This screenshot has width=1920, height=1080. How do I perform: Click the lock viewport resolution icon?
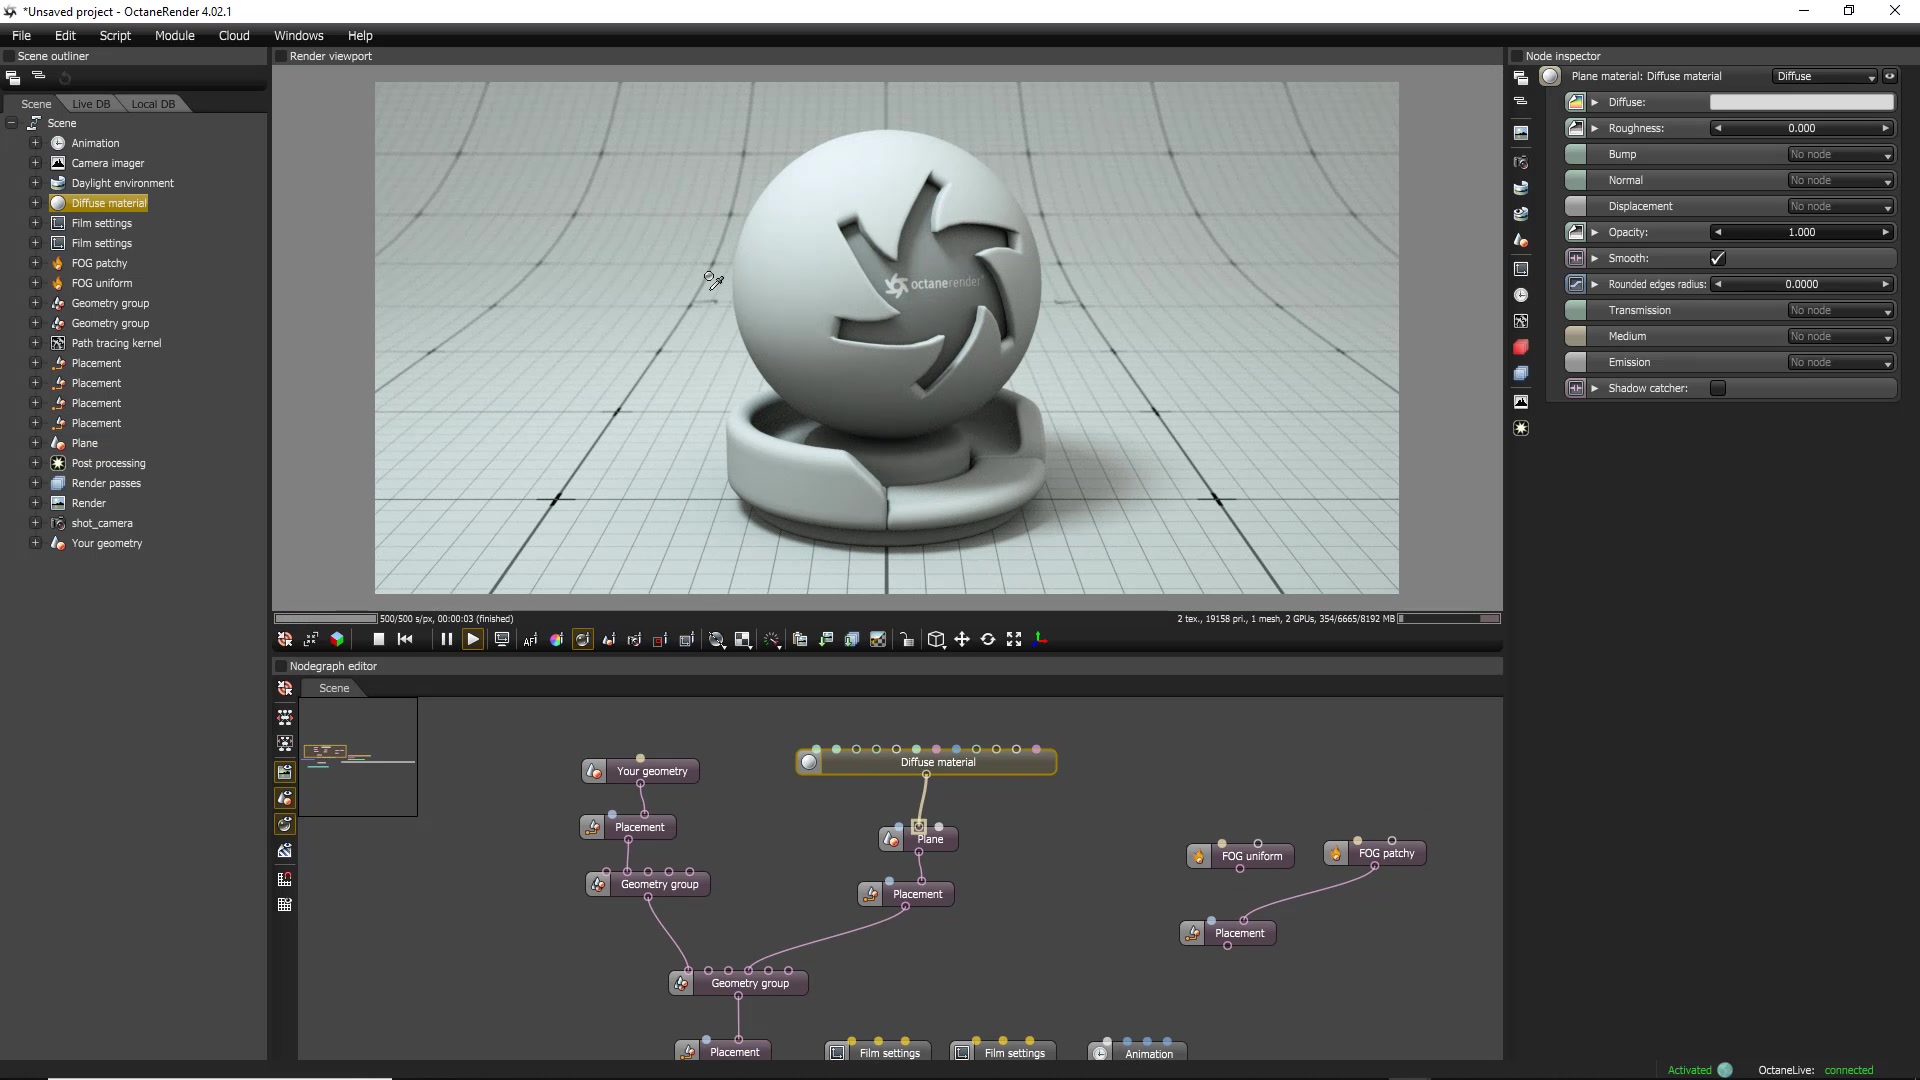(x=907, y=640)
